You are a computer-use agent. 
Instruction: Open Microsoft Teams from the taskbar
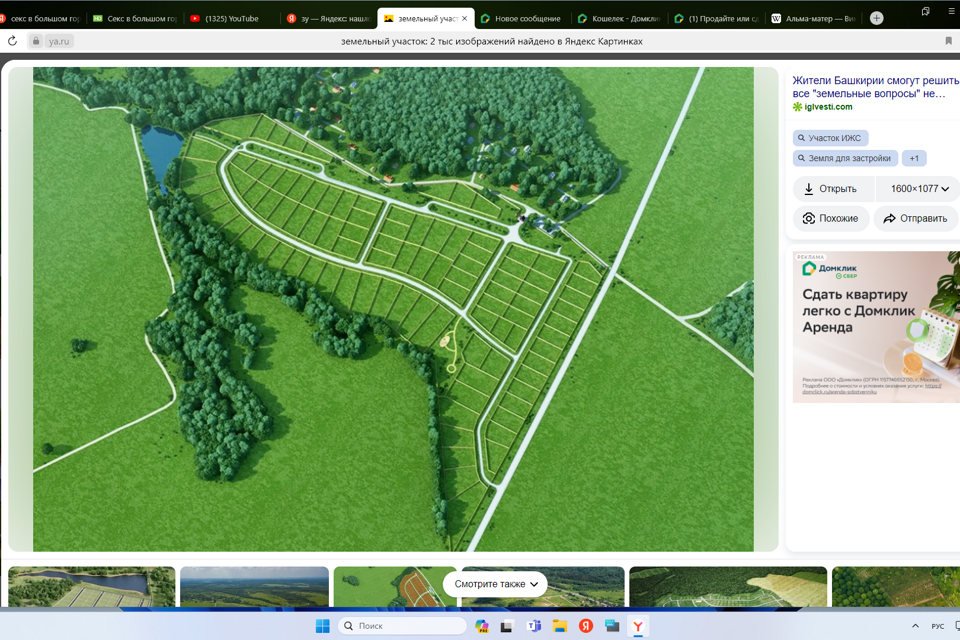coord(534,626)
